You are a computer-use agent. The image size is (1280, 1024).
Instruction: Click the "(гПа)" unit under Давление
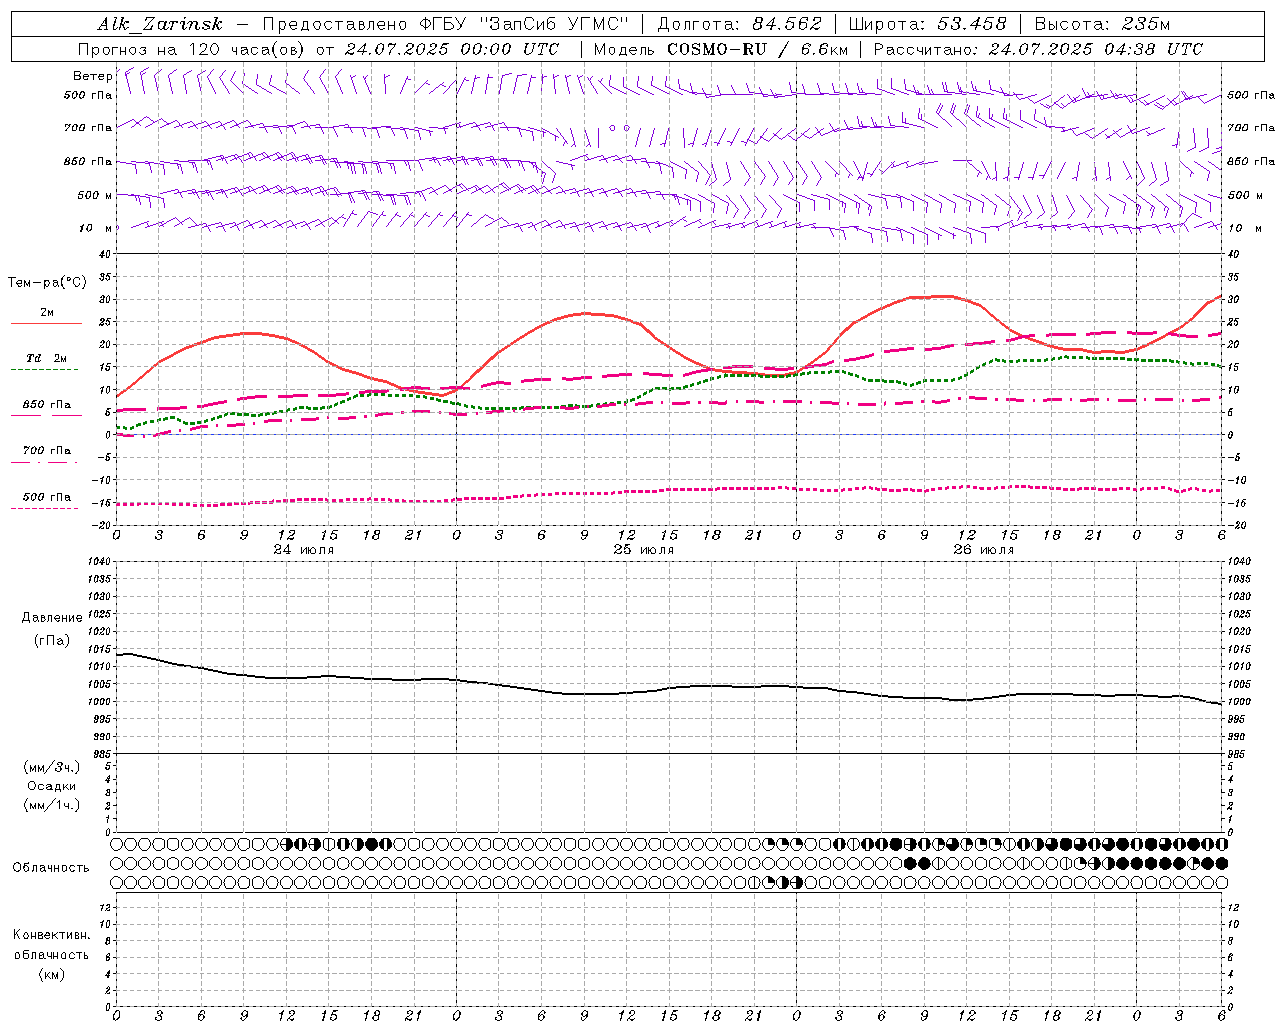[x=52, y=640]
